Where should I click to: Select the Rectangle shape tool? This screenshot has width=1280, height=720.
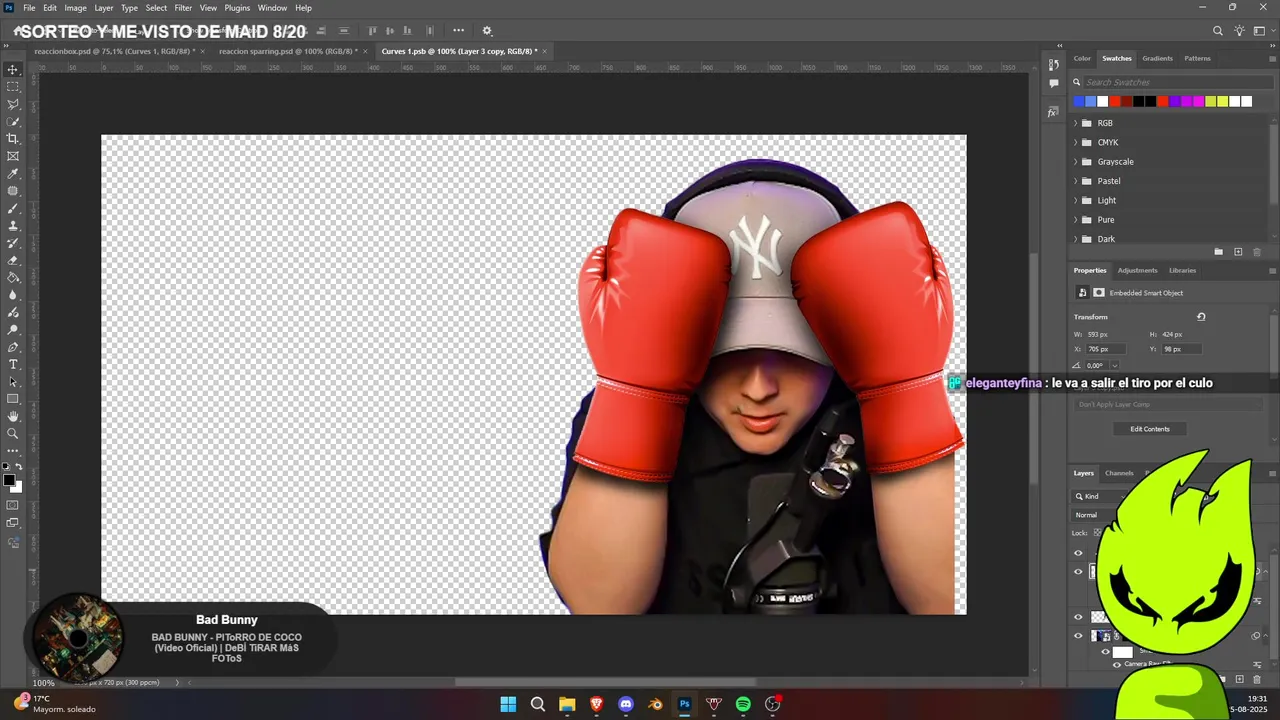tap(13, 399)
